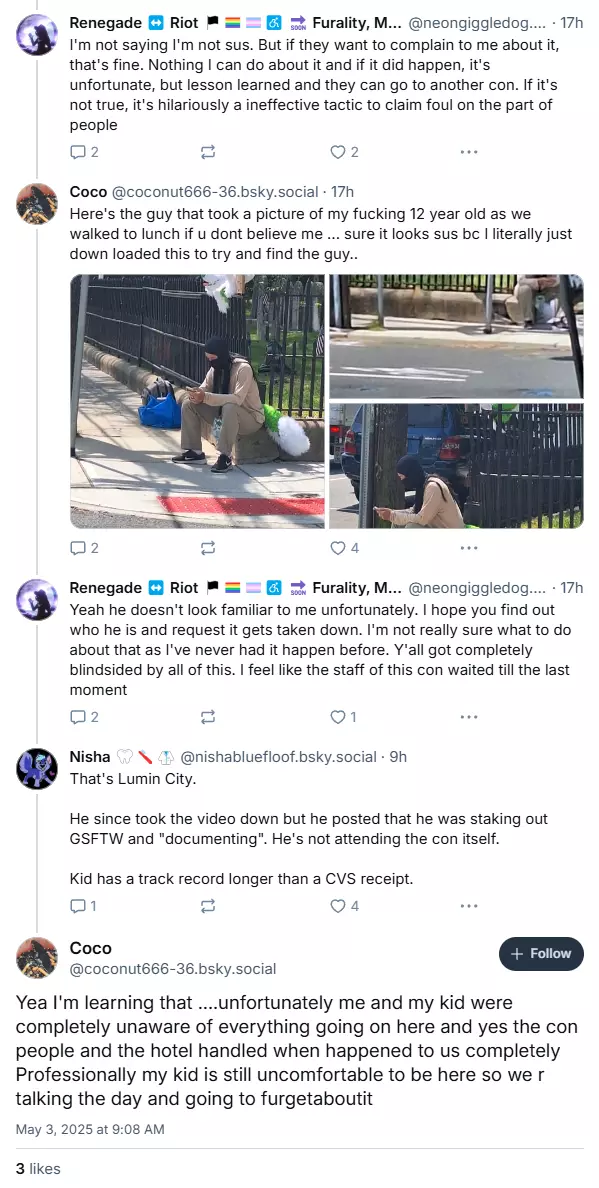Open the May 3, 2025 timestamp
The height and width of the screenshot is (1188, 599).
click(x=90, y=1129)
